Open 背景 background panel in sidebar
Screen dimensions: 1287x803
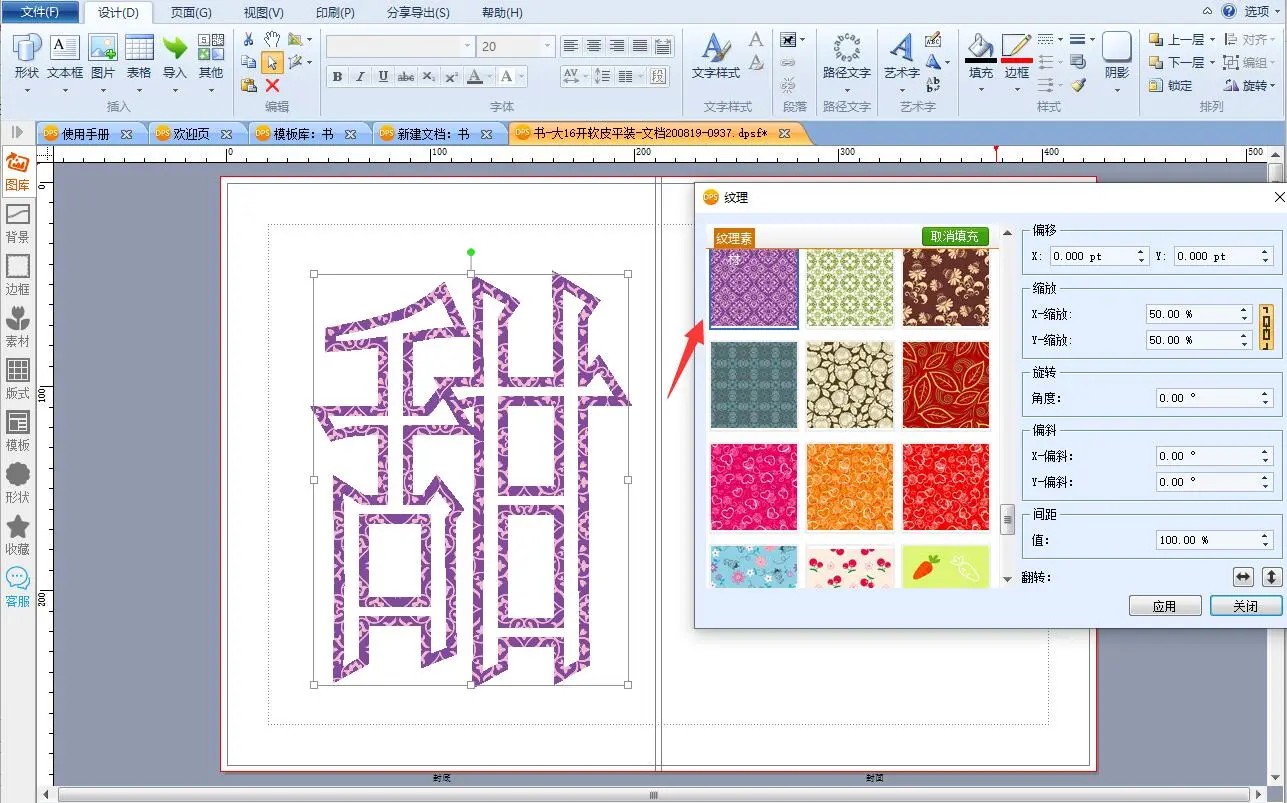[x=18, y=223]
